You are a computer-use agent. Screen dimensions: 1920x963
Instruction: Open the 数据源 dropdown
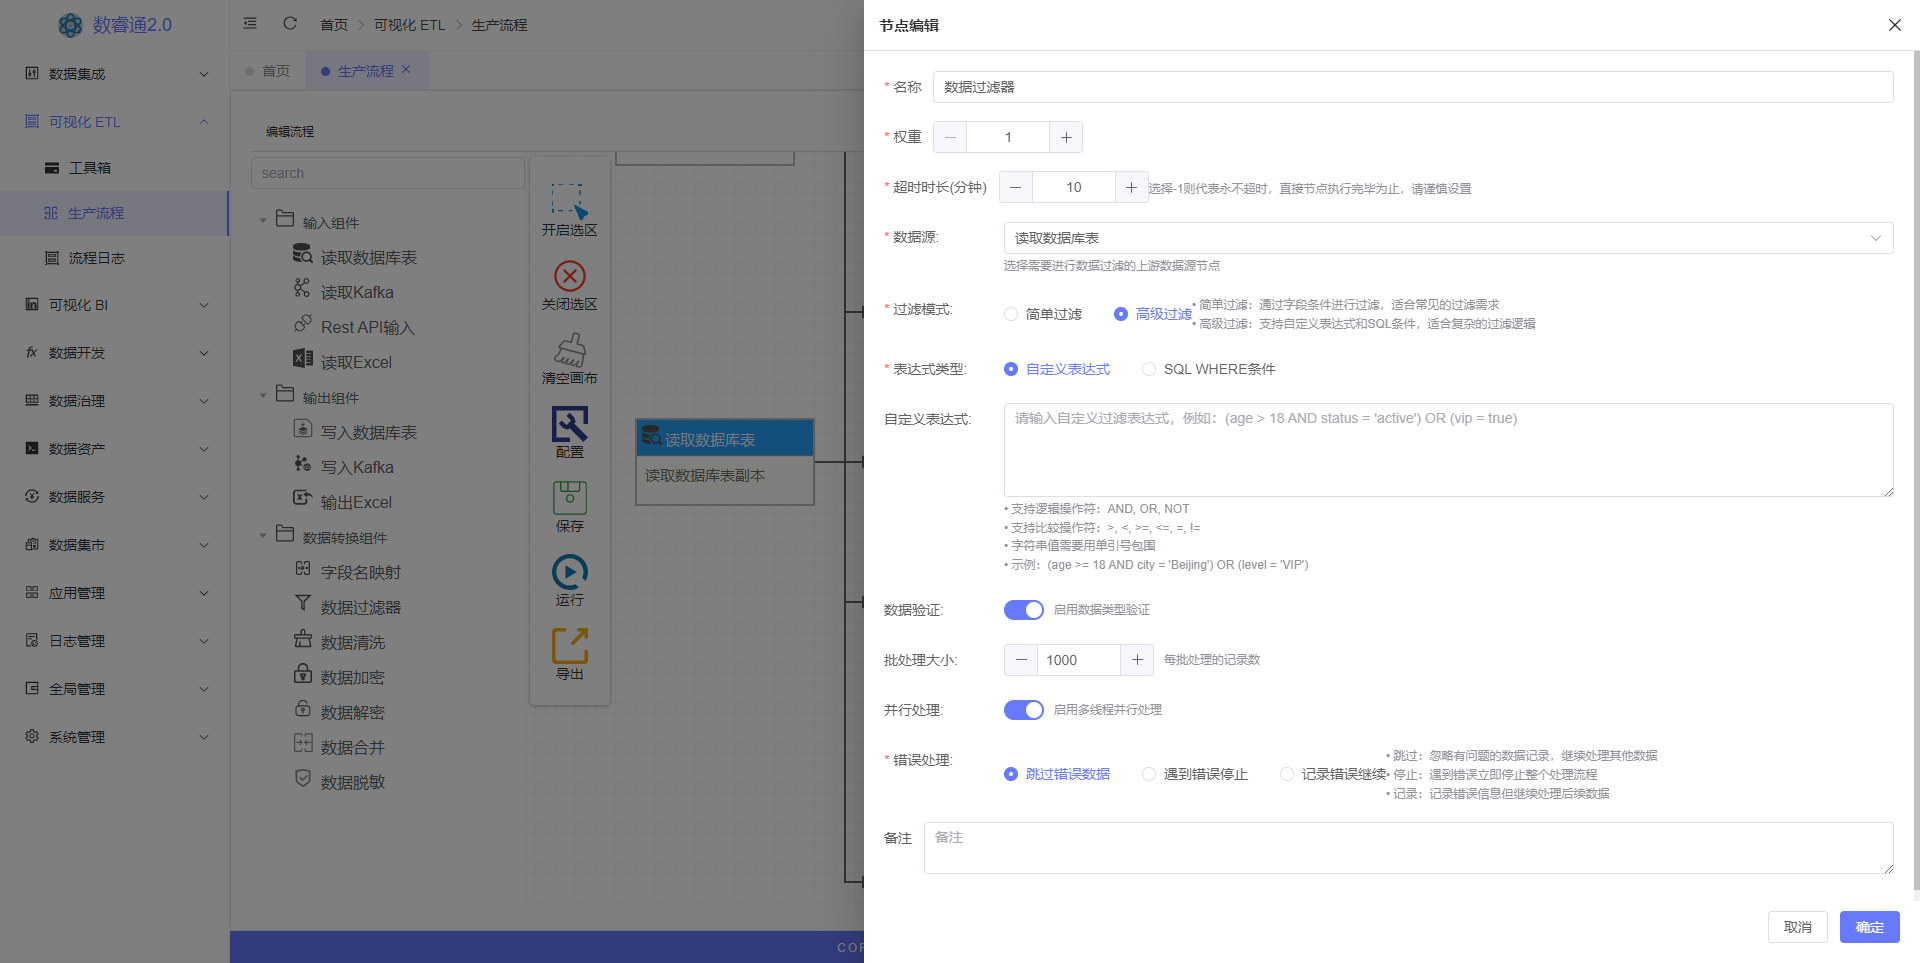(1448, 238)
